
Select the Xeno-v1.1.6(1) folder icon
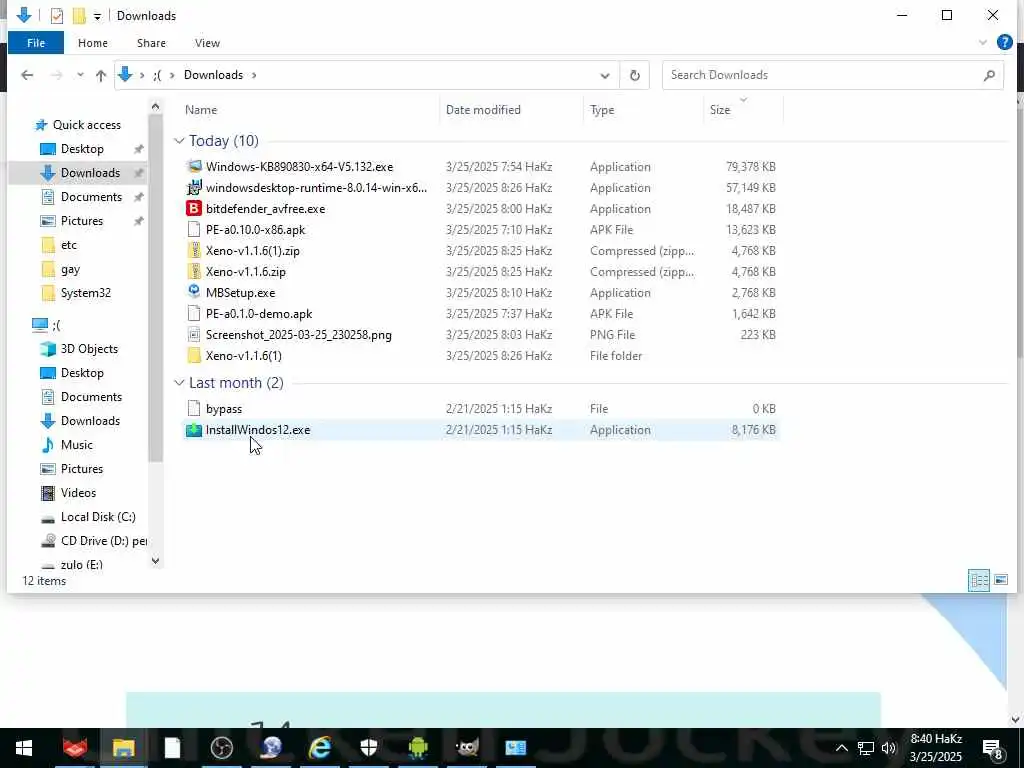194,355
